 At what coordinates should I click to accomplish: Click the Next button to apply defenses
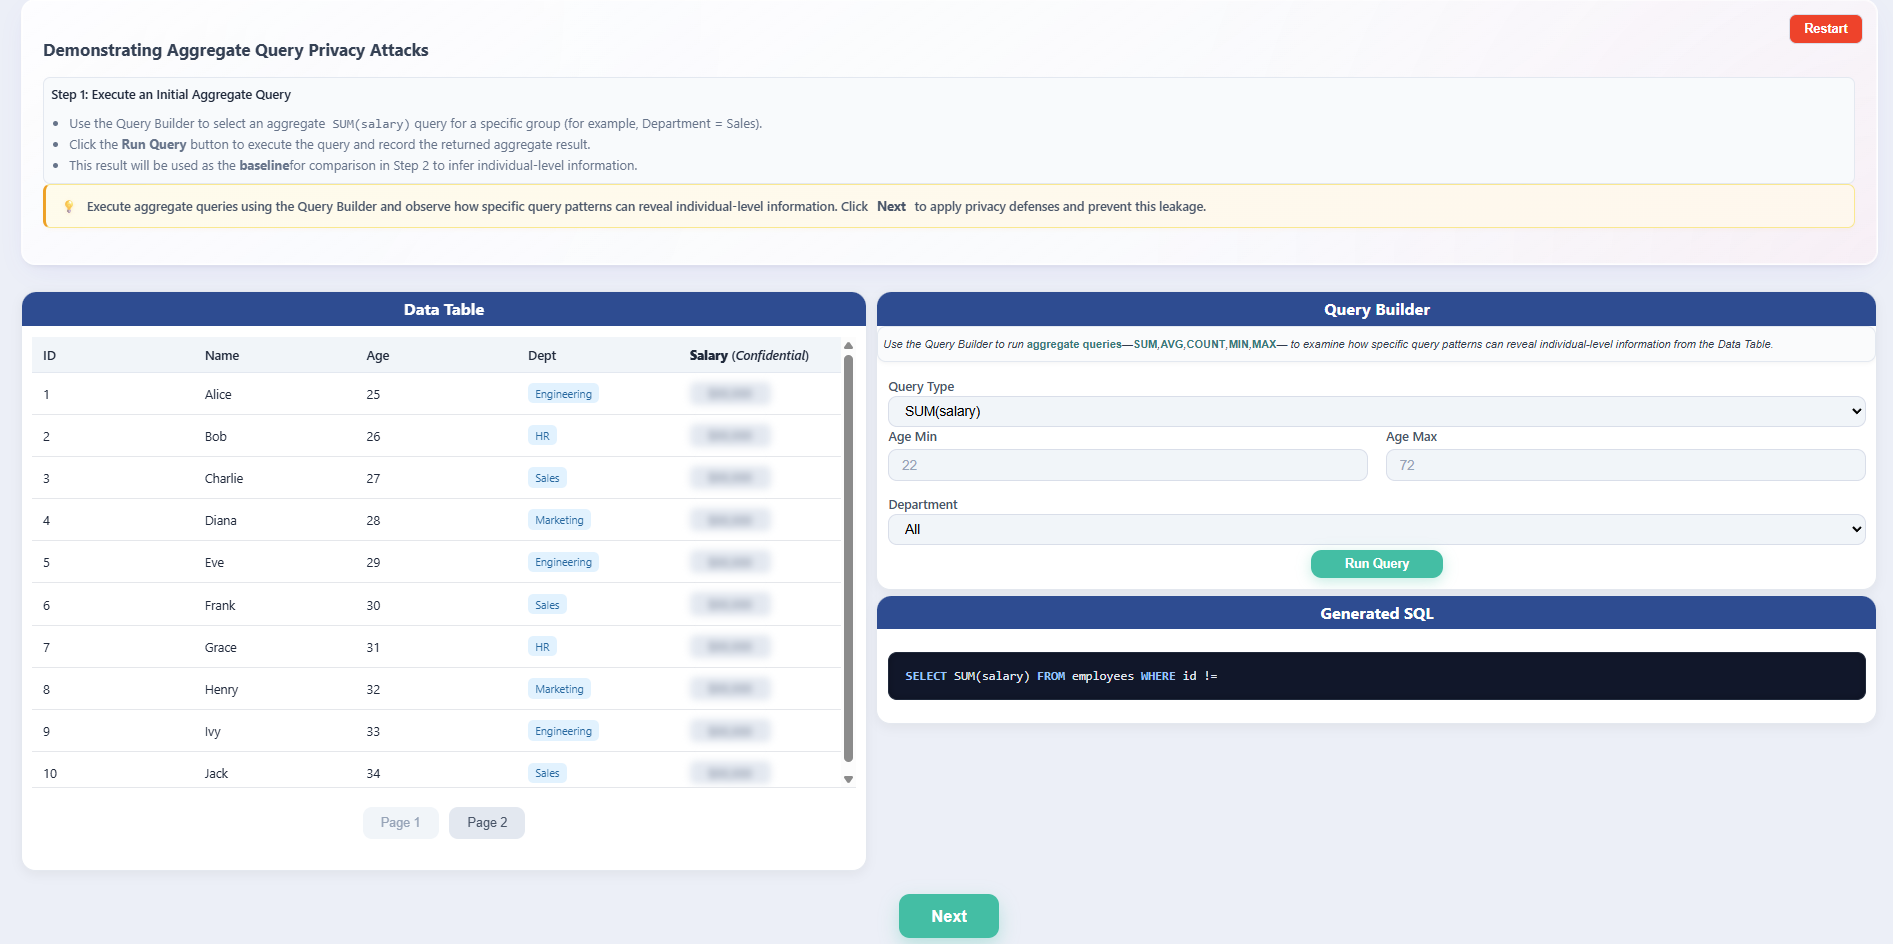pyautogui.click(x=948, y=915)
